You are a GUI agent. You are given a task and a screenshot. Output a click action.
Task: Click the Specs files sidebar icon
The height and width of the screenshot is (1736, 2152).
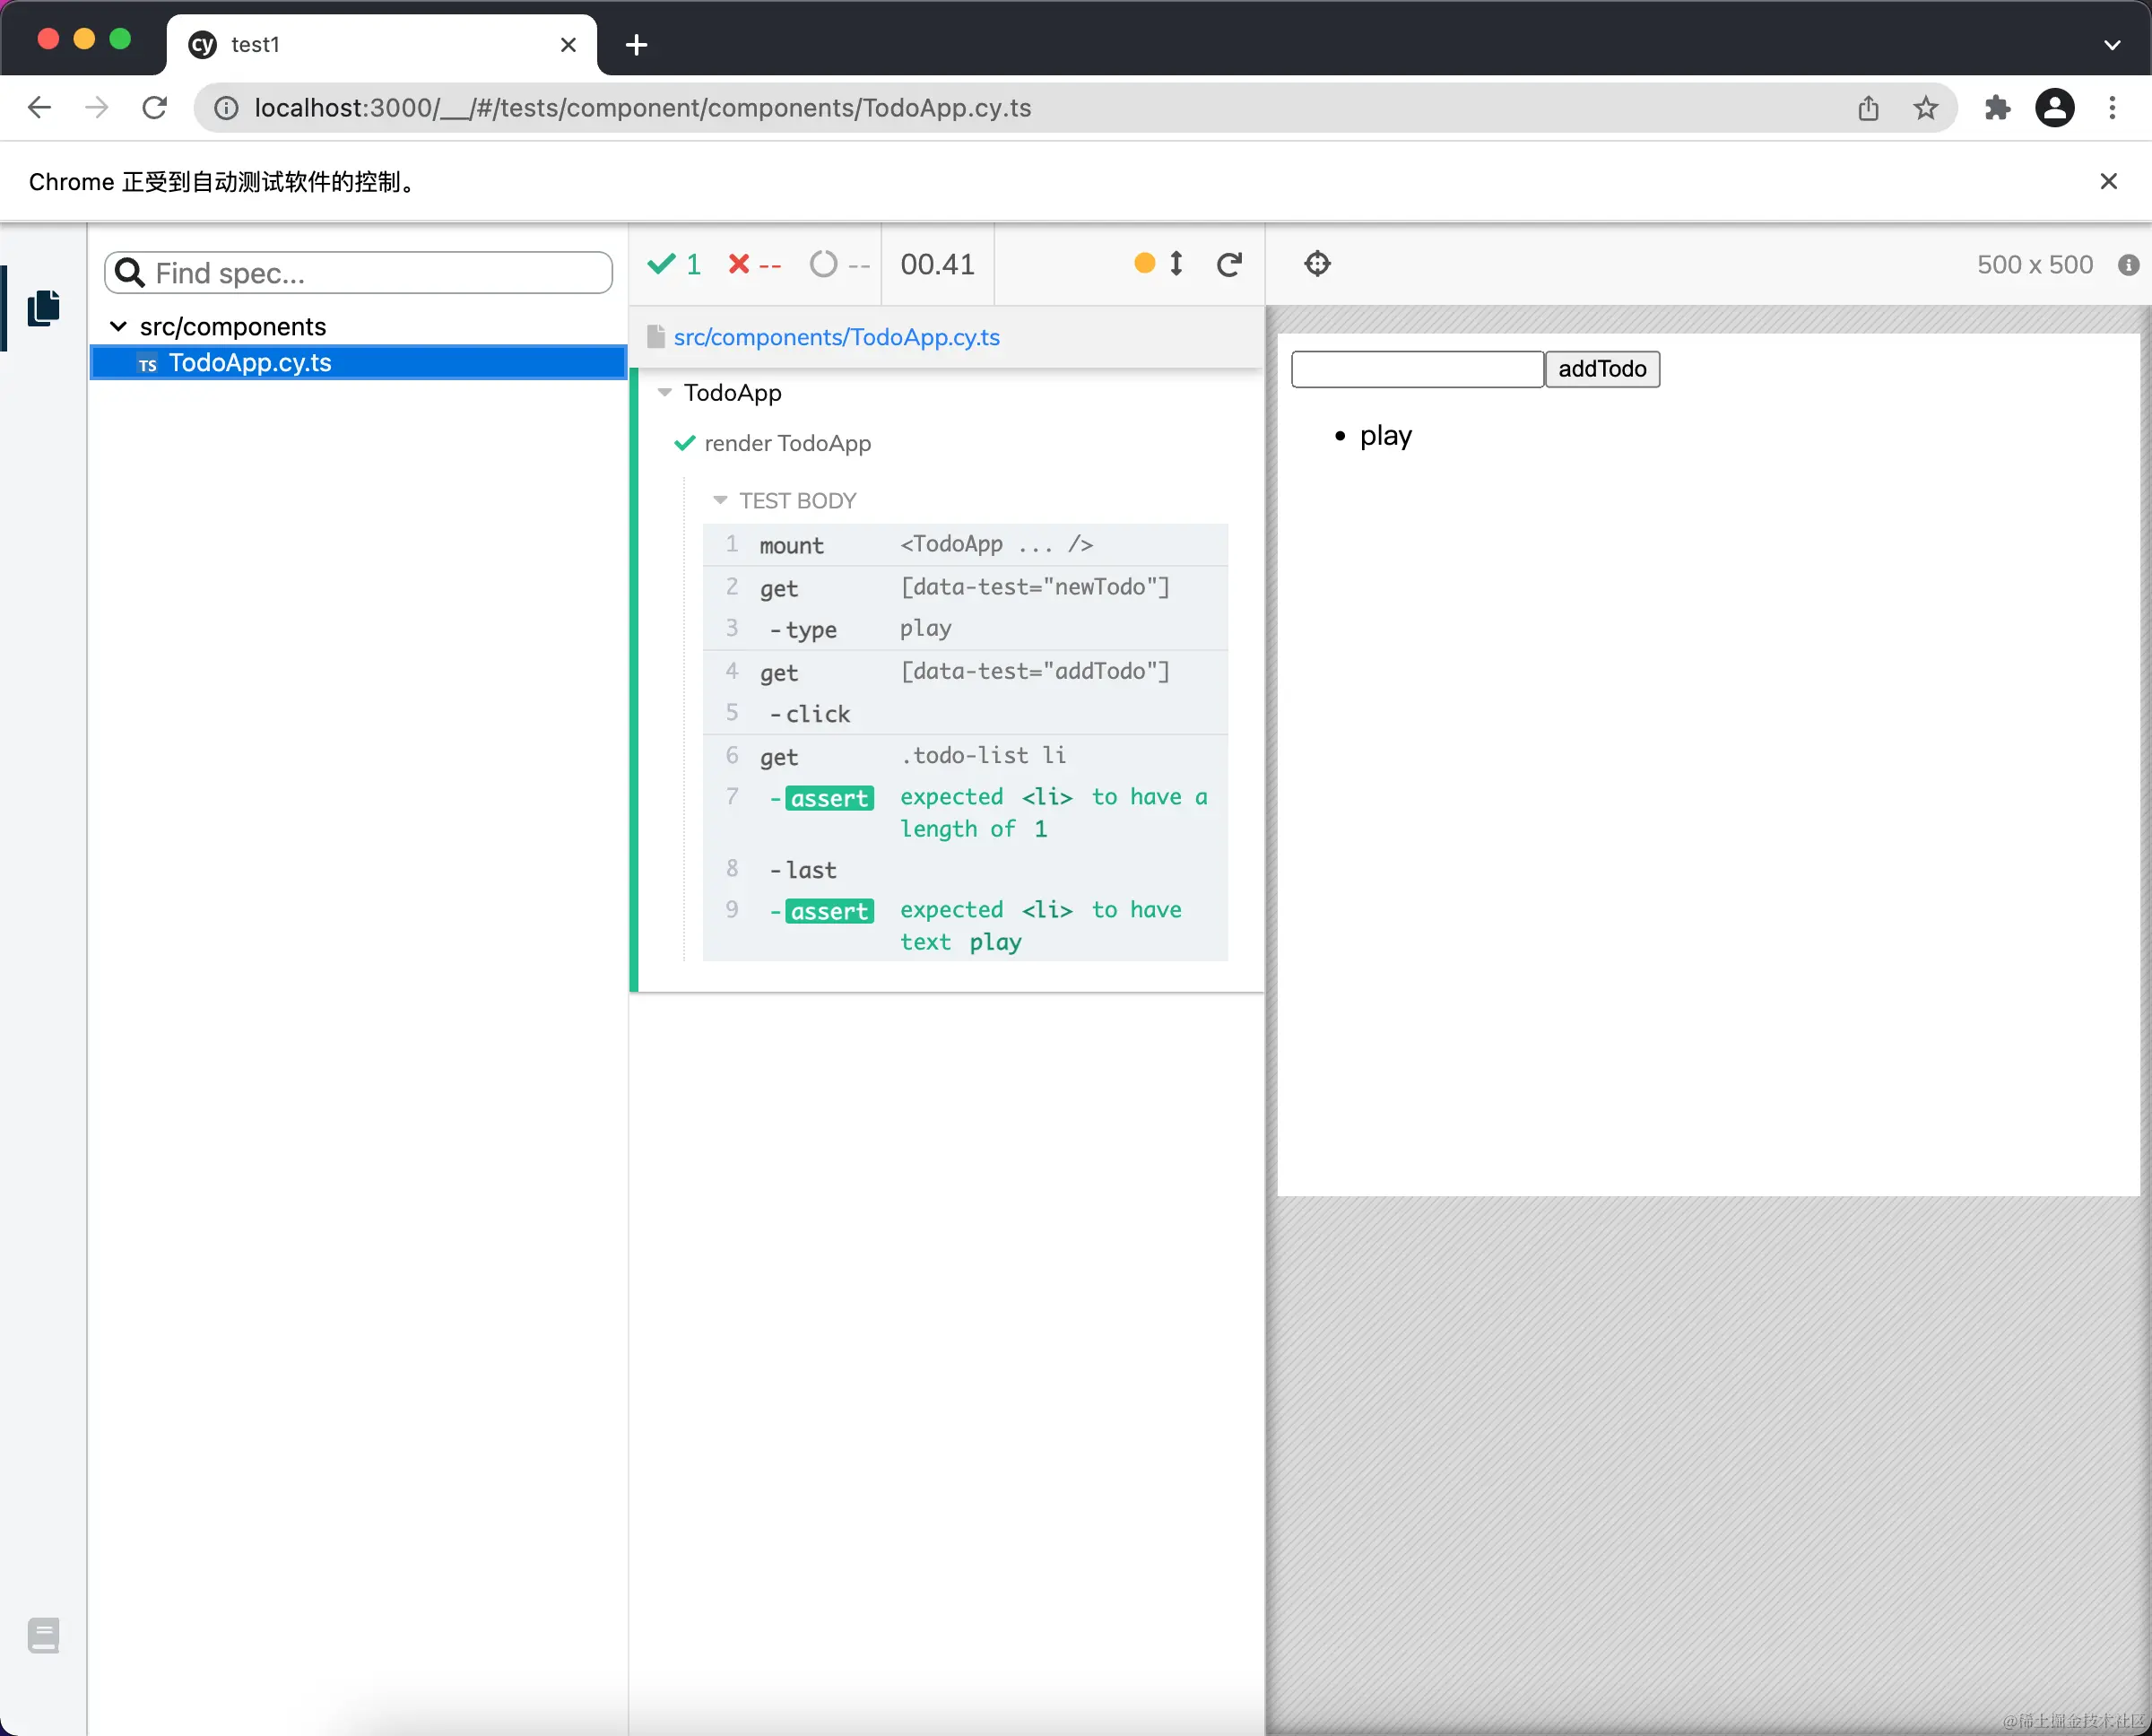click(x=43, y=307)
